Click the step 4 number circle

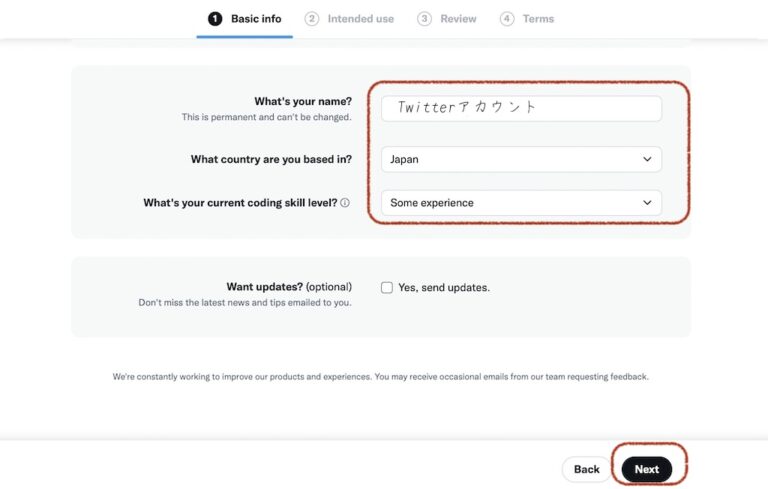pos(507,19)
